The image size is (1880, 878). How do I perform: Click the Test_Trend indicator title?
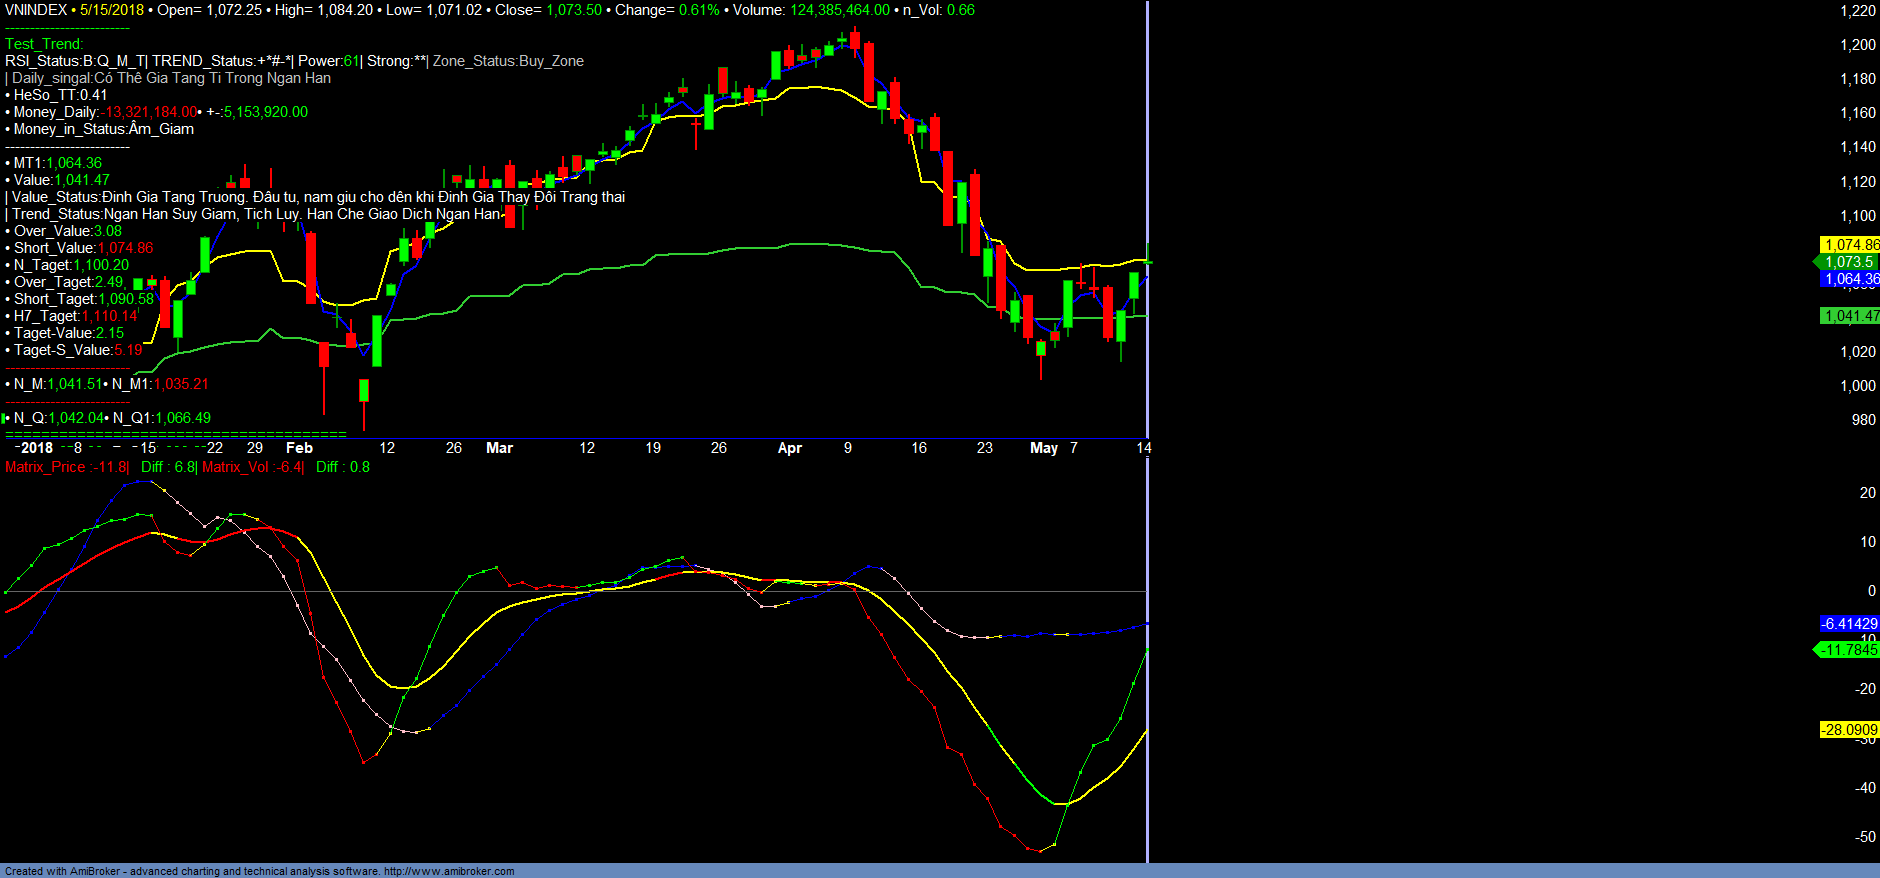point(44,44)
